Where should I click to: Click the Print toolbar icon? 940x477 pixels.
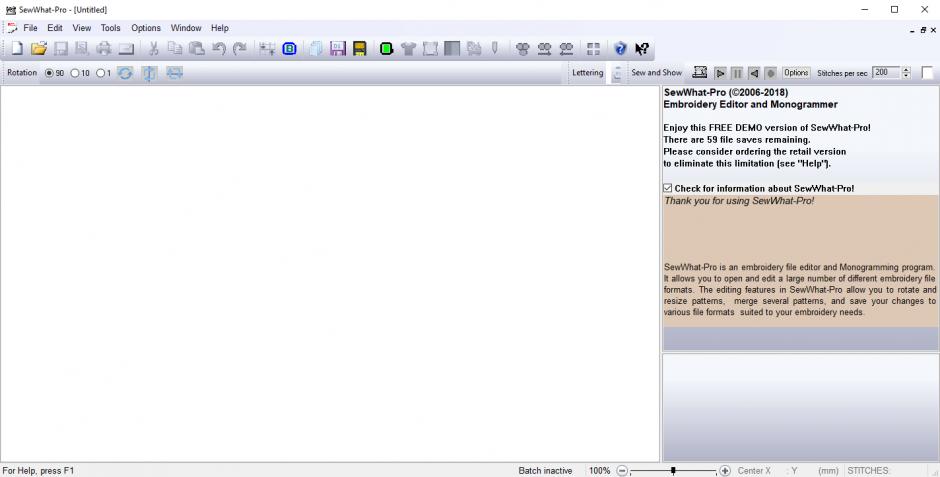(x=104, y=49)
